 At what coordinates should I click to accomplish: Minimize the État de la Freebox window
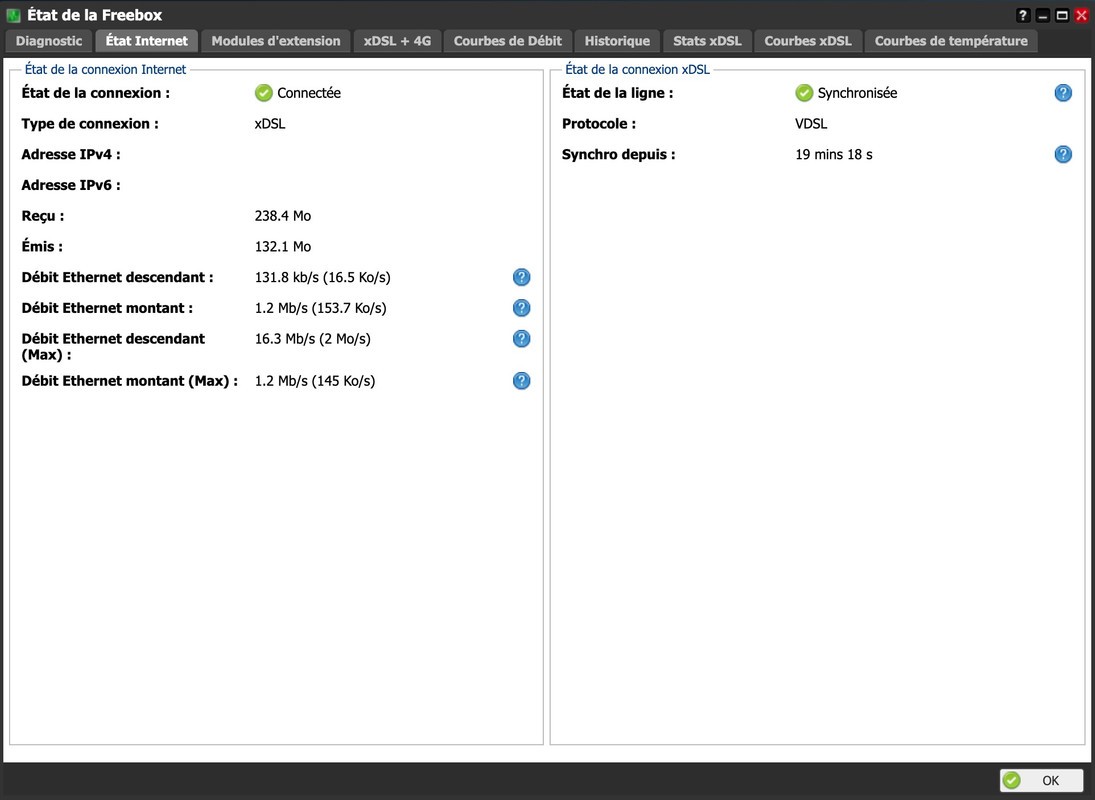1043,15
